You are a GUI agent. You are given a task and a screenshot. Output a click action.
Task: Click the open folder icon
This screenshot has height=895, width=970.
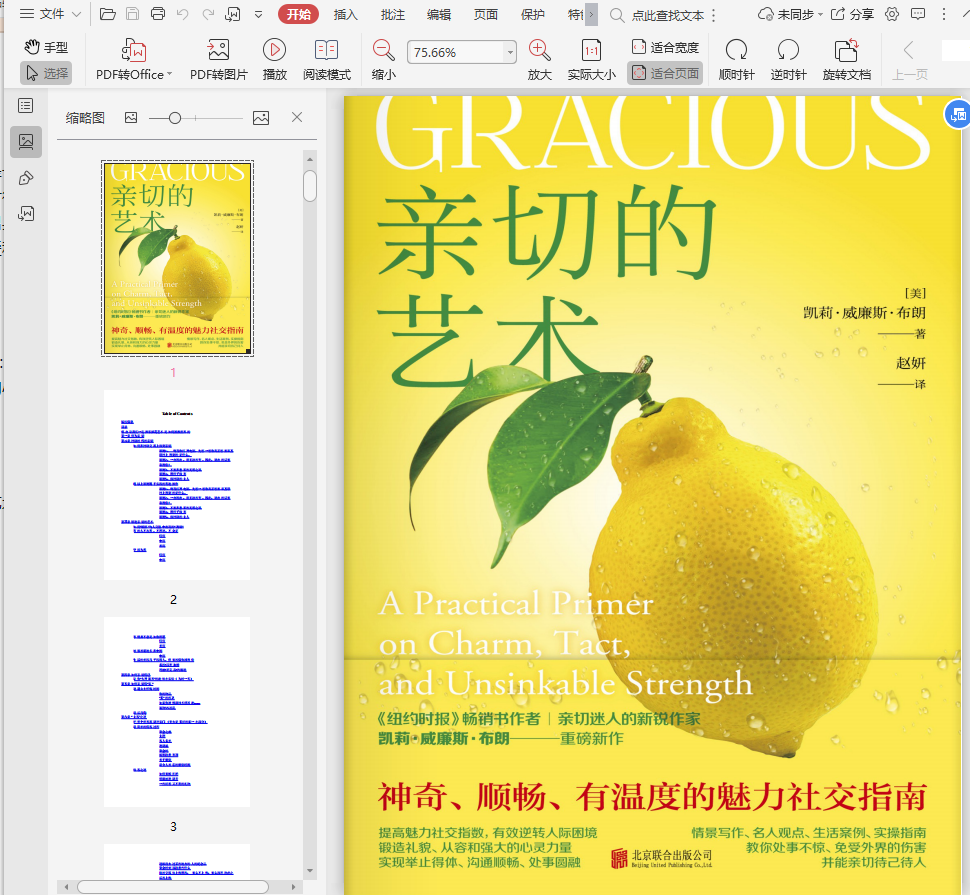tap(108, 14)
